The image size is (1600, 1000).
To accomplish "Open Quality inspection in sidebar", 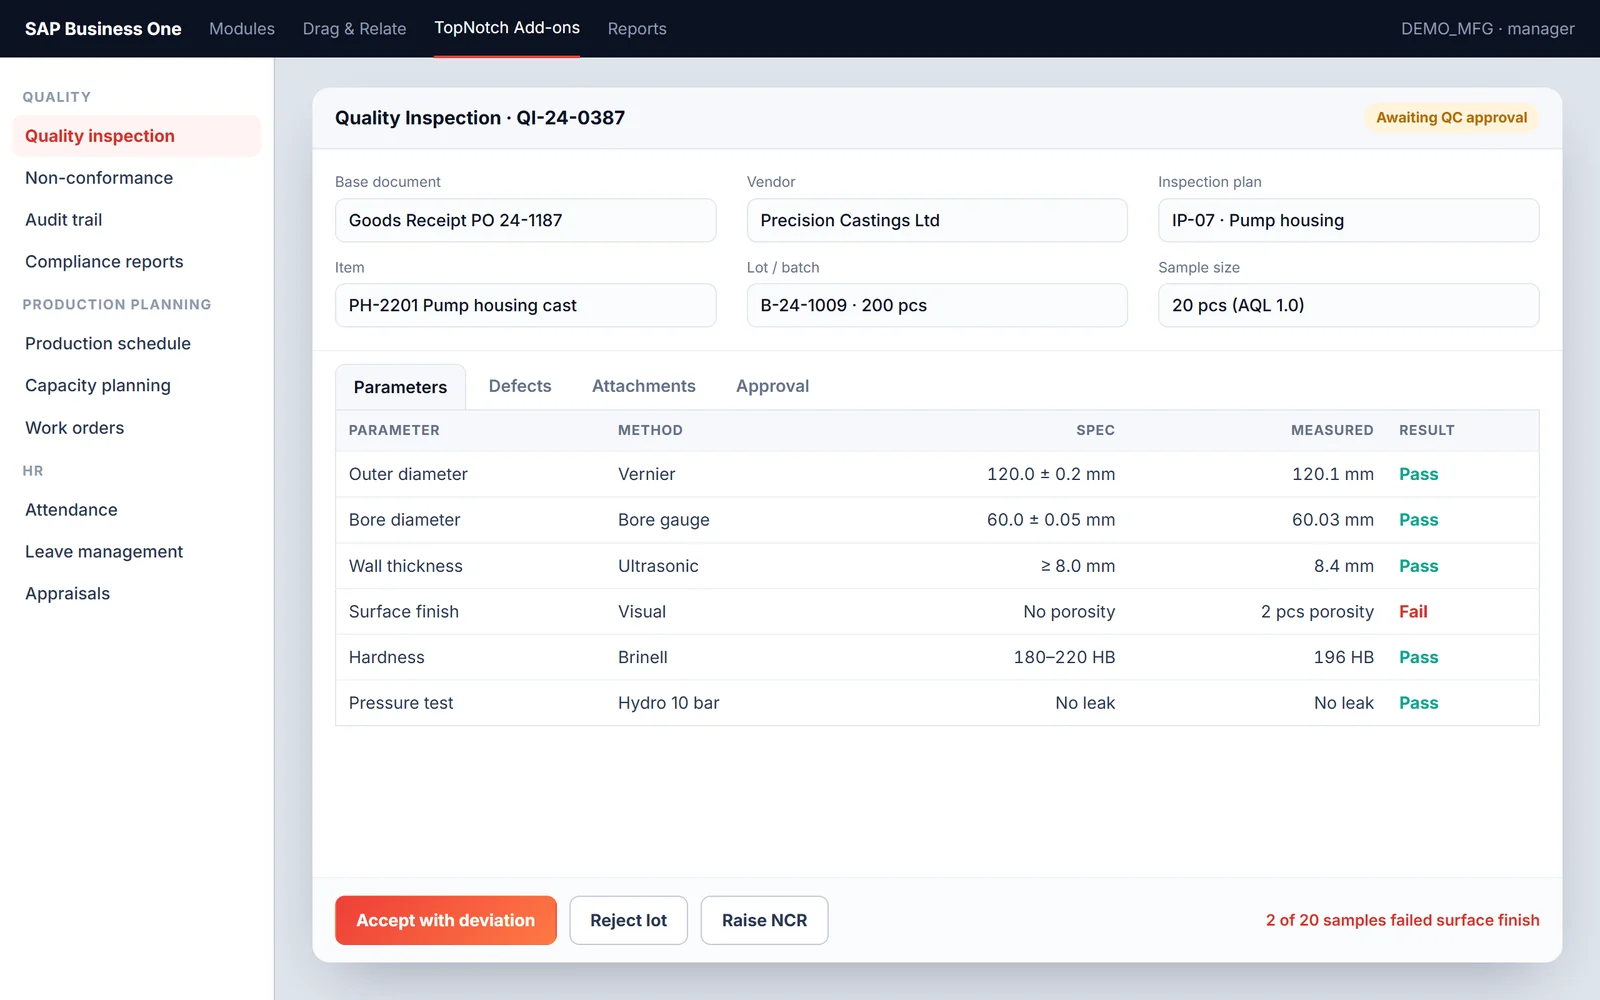I will tap(137, 136).
